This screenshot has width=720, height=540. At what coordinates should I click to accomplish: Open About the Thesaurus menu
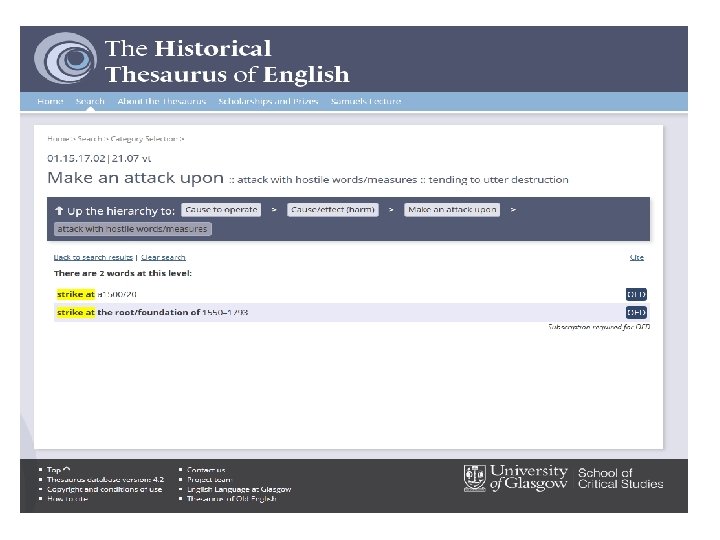coord(162,101)
